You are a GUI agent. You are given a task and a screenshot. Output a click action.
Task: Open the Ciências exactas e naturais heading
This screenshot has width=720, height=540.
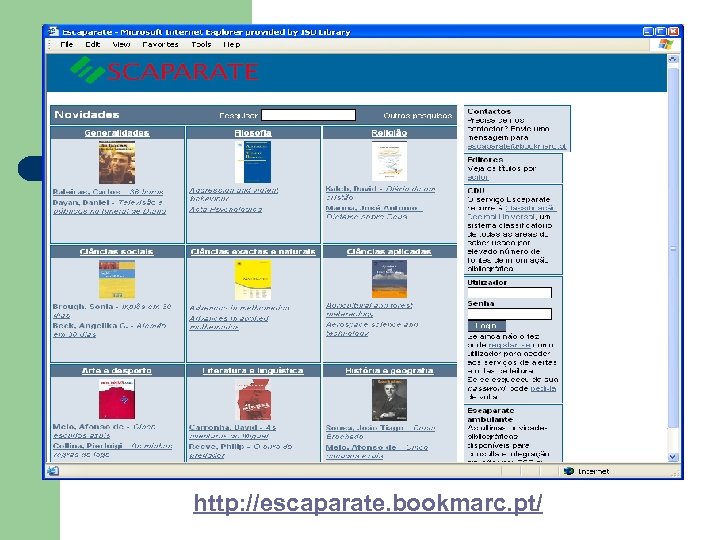(x=253, y=252)
